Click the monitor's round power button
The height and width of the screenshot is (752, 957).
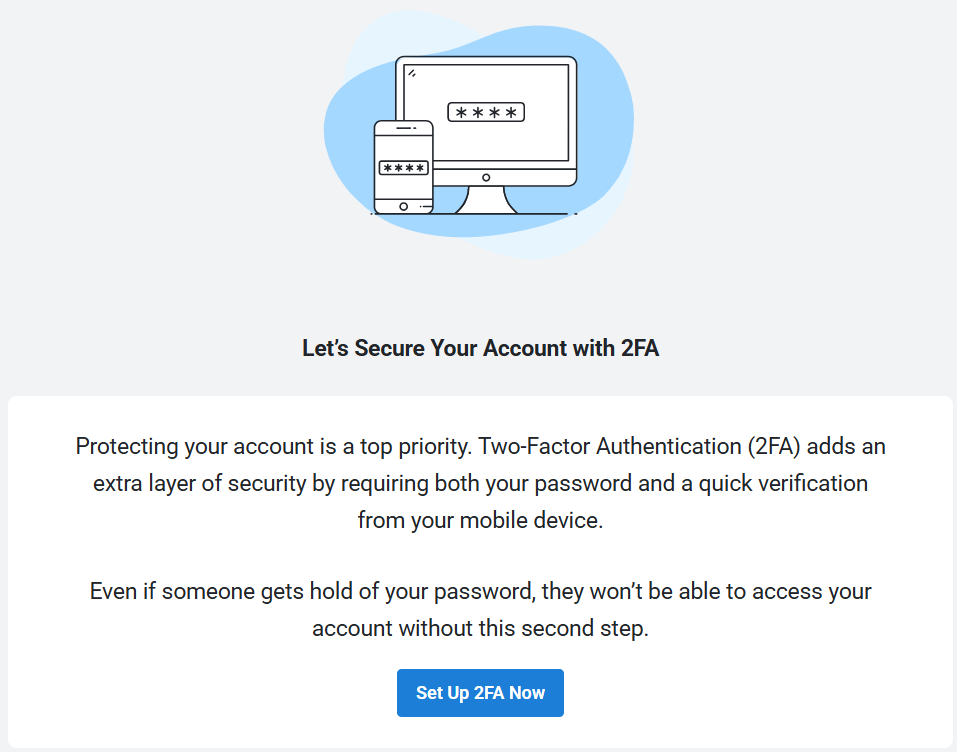(x=486, y=178)
